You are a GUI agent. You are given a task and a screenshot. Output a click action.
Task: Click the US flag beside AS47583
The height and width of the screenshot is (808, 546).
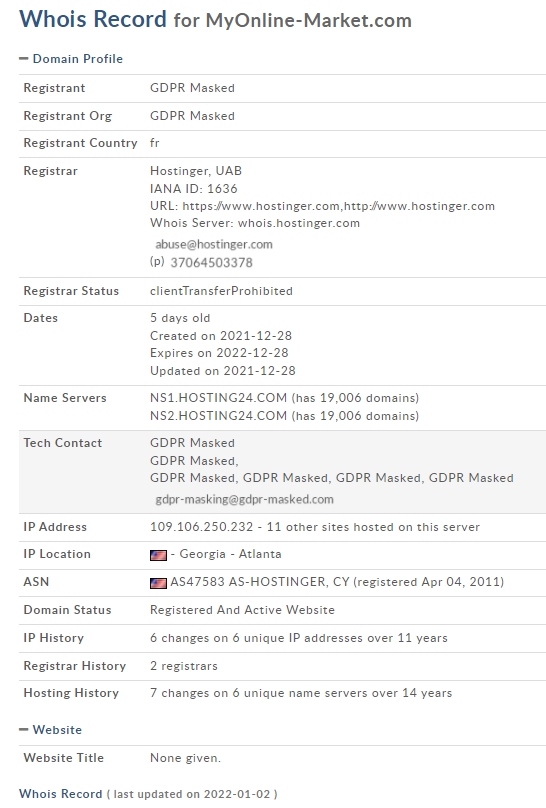[158, 583]
